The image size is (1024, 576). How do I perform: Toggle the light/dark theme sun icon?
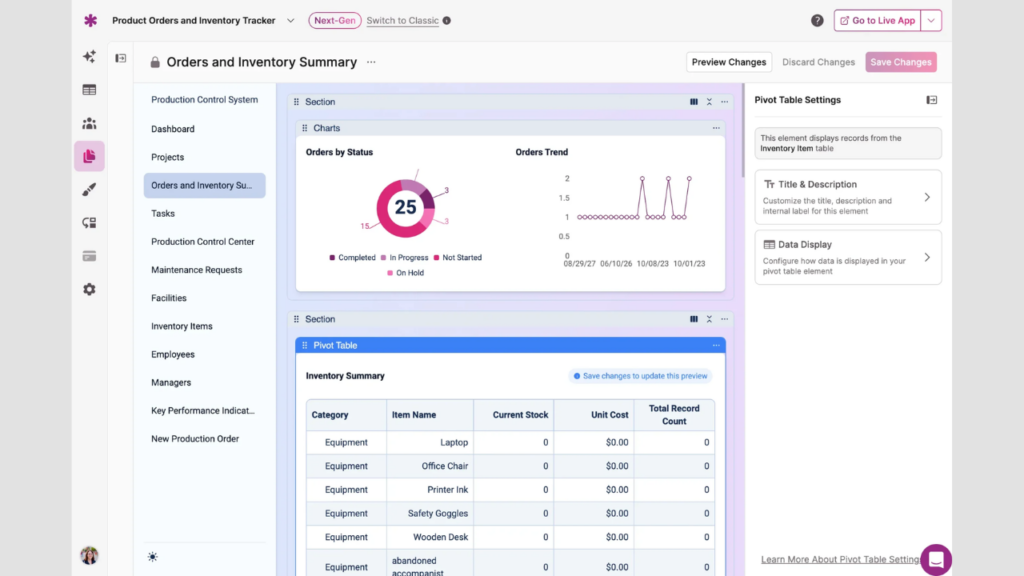pos(152,557)
